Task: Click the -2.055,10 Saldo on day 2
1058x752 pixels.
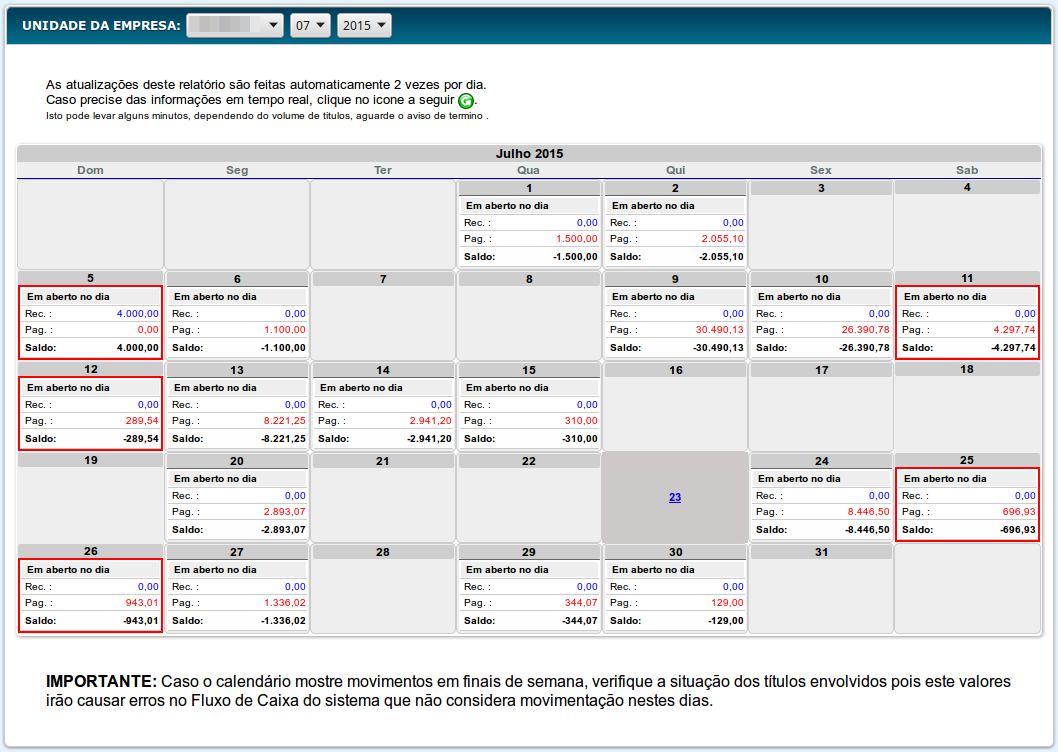Action: pos(720,257)
